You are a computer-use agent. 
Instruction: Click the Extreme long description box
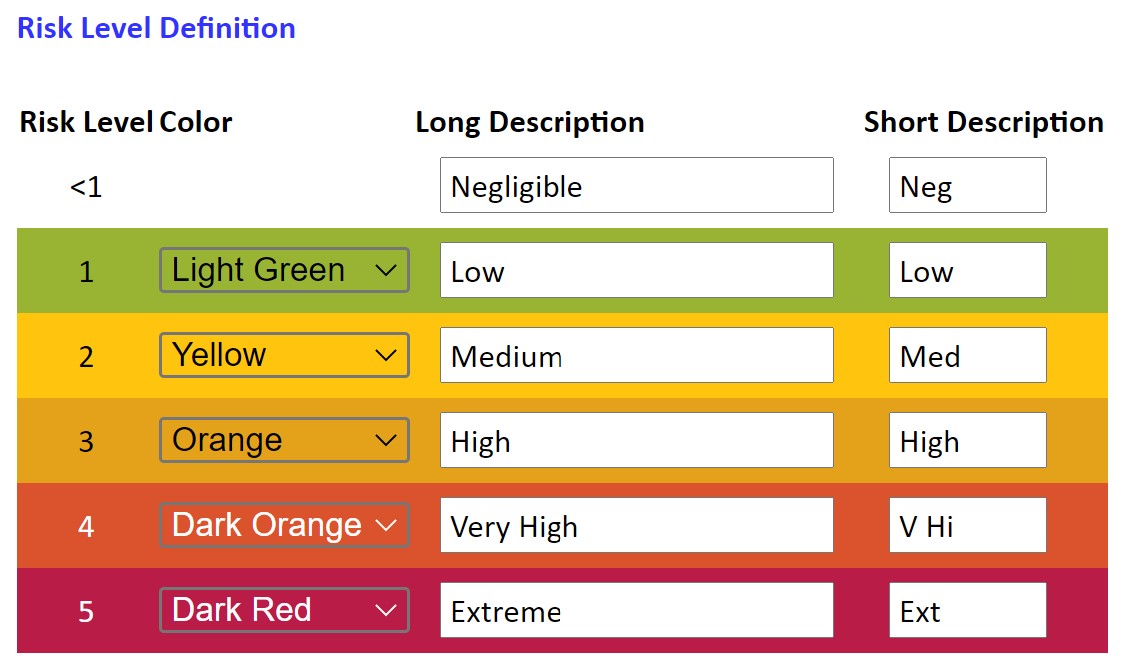[x=636, y=610]
